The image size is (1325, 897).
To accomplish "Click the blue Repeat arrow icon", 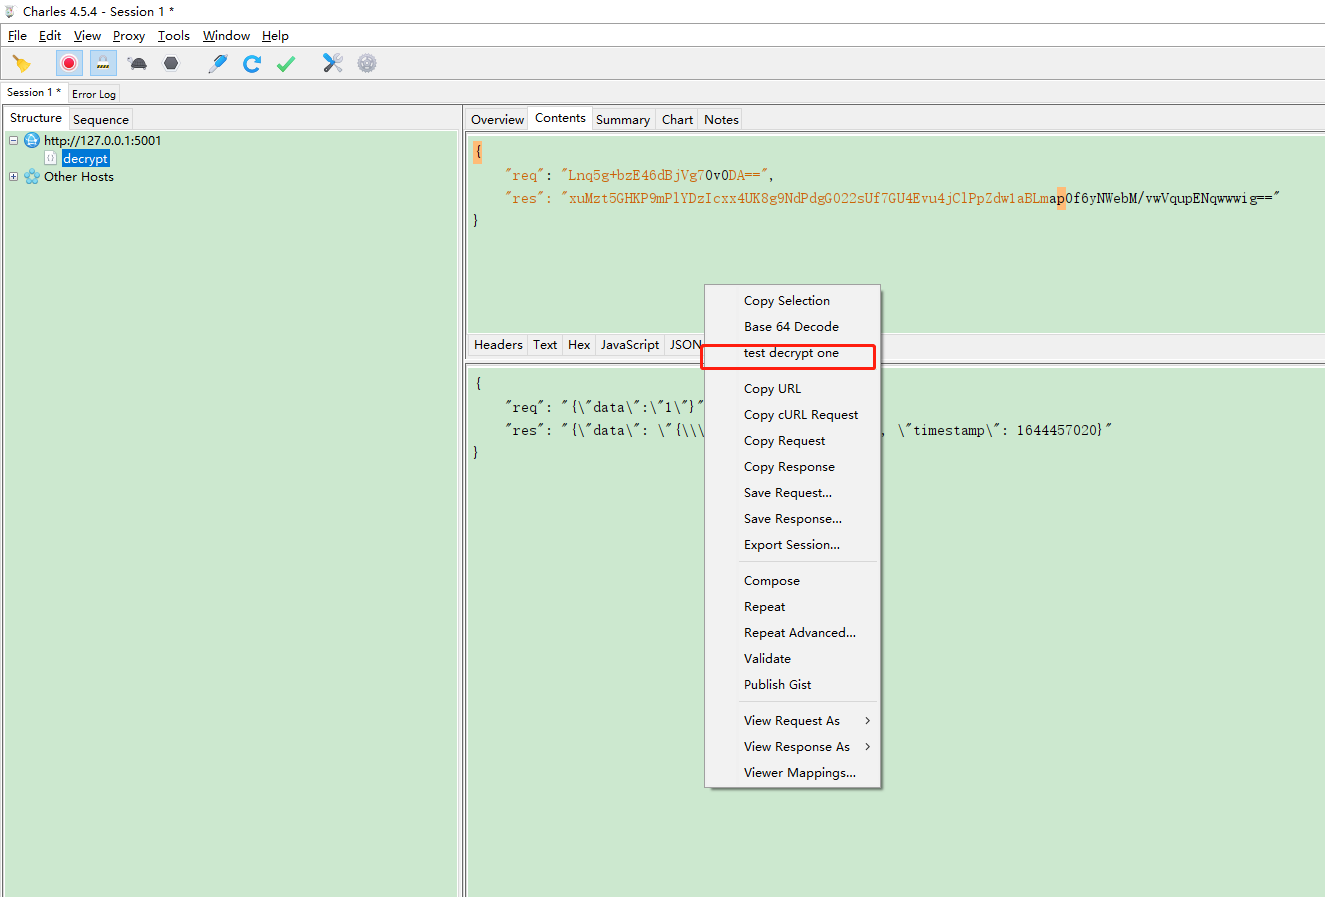I will (252, 64).
